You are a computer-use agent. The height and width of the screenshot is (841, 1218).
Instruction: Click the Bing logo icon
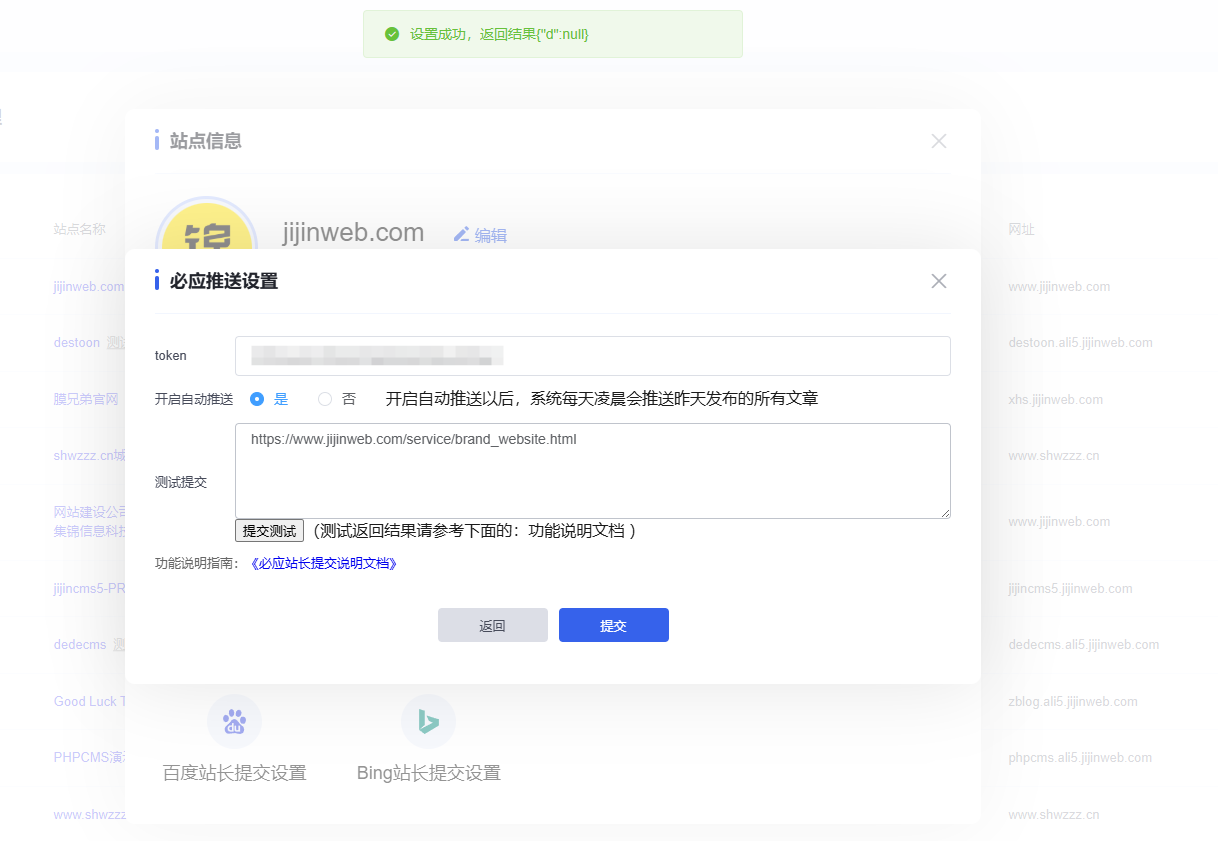click(x=428, y=721)
